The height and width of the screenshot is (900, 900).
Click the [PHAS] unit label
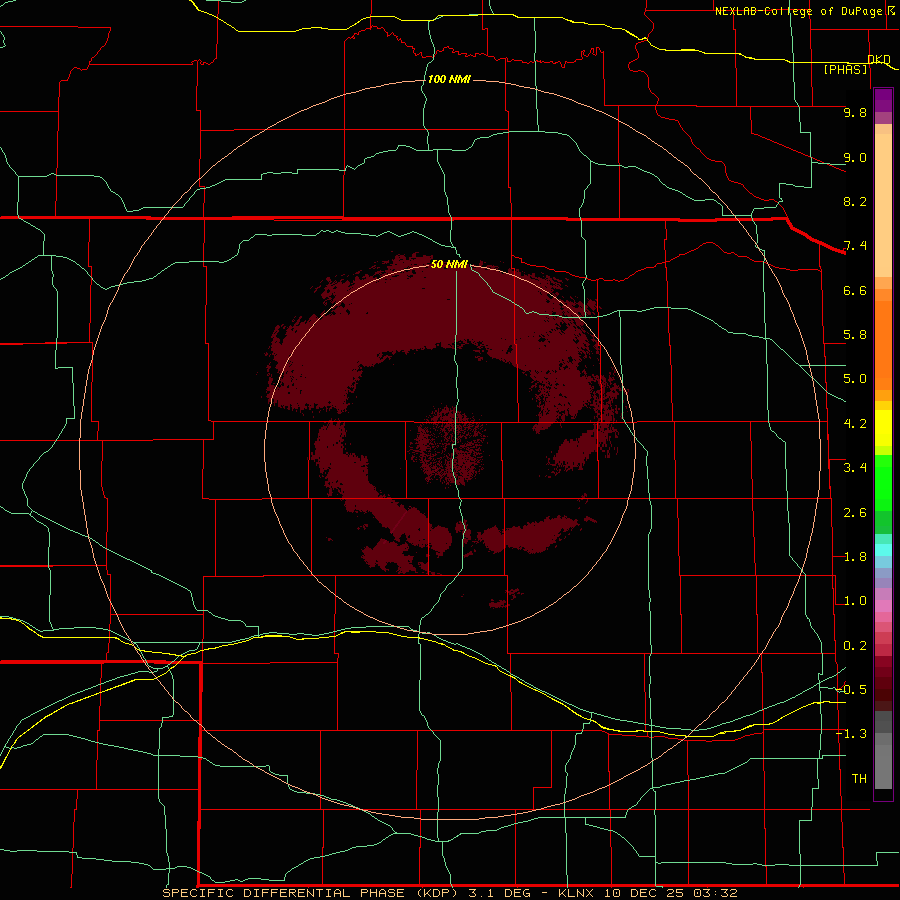845,69
